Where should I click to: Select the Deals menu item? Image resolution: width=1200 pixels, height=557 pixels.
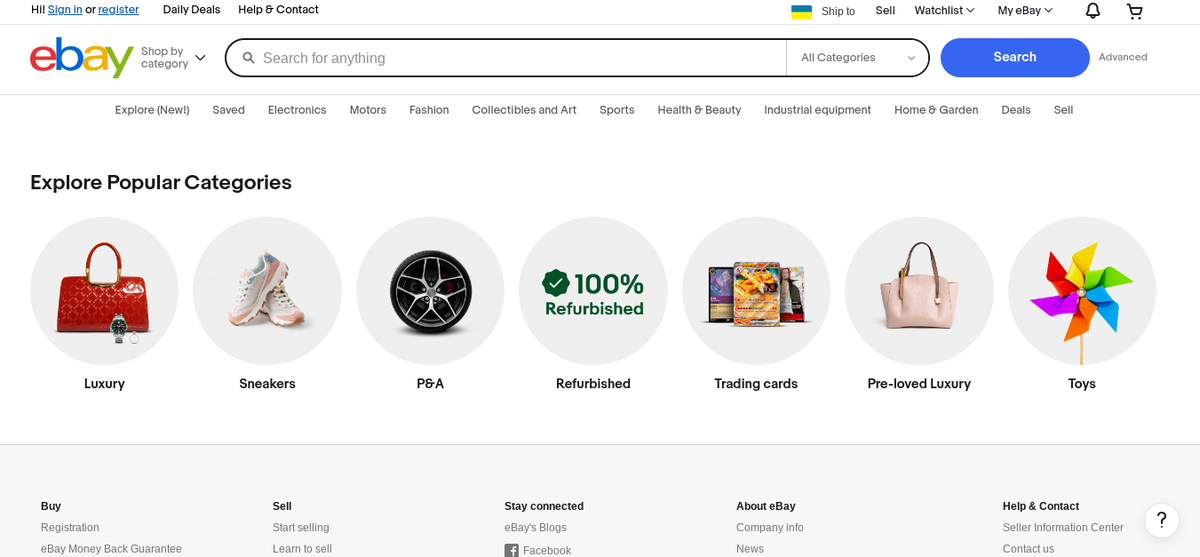[x=1016, y=110]
